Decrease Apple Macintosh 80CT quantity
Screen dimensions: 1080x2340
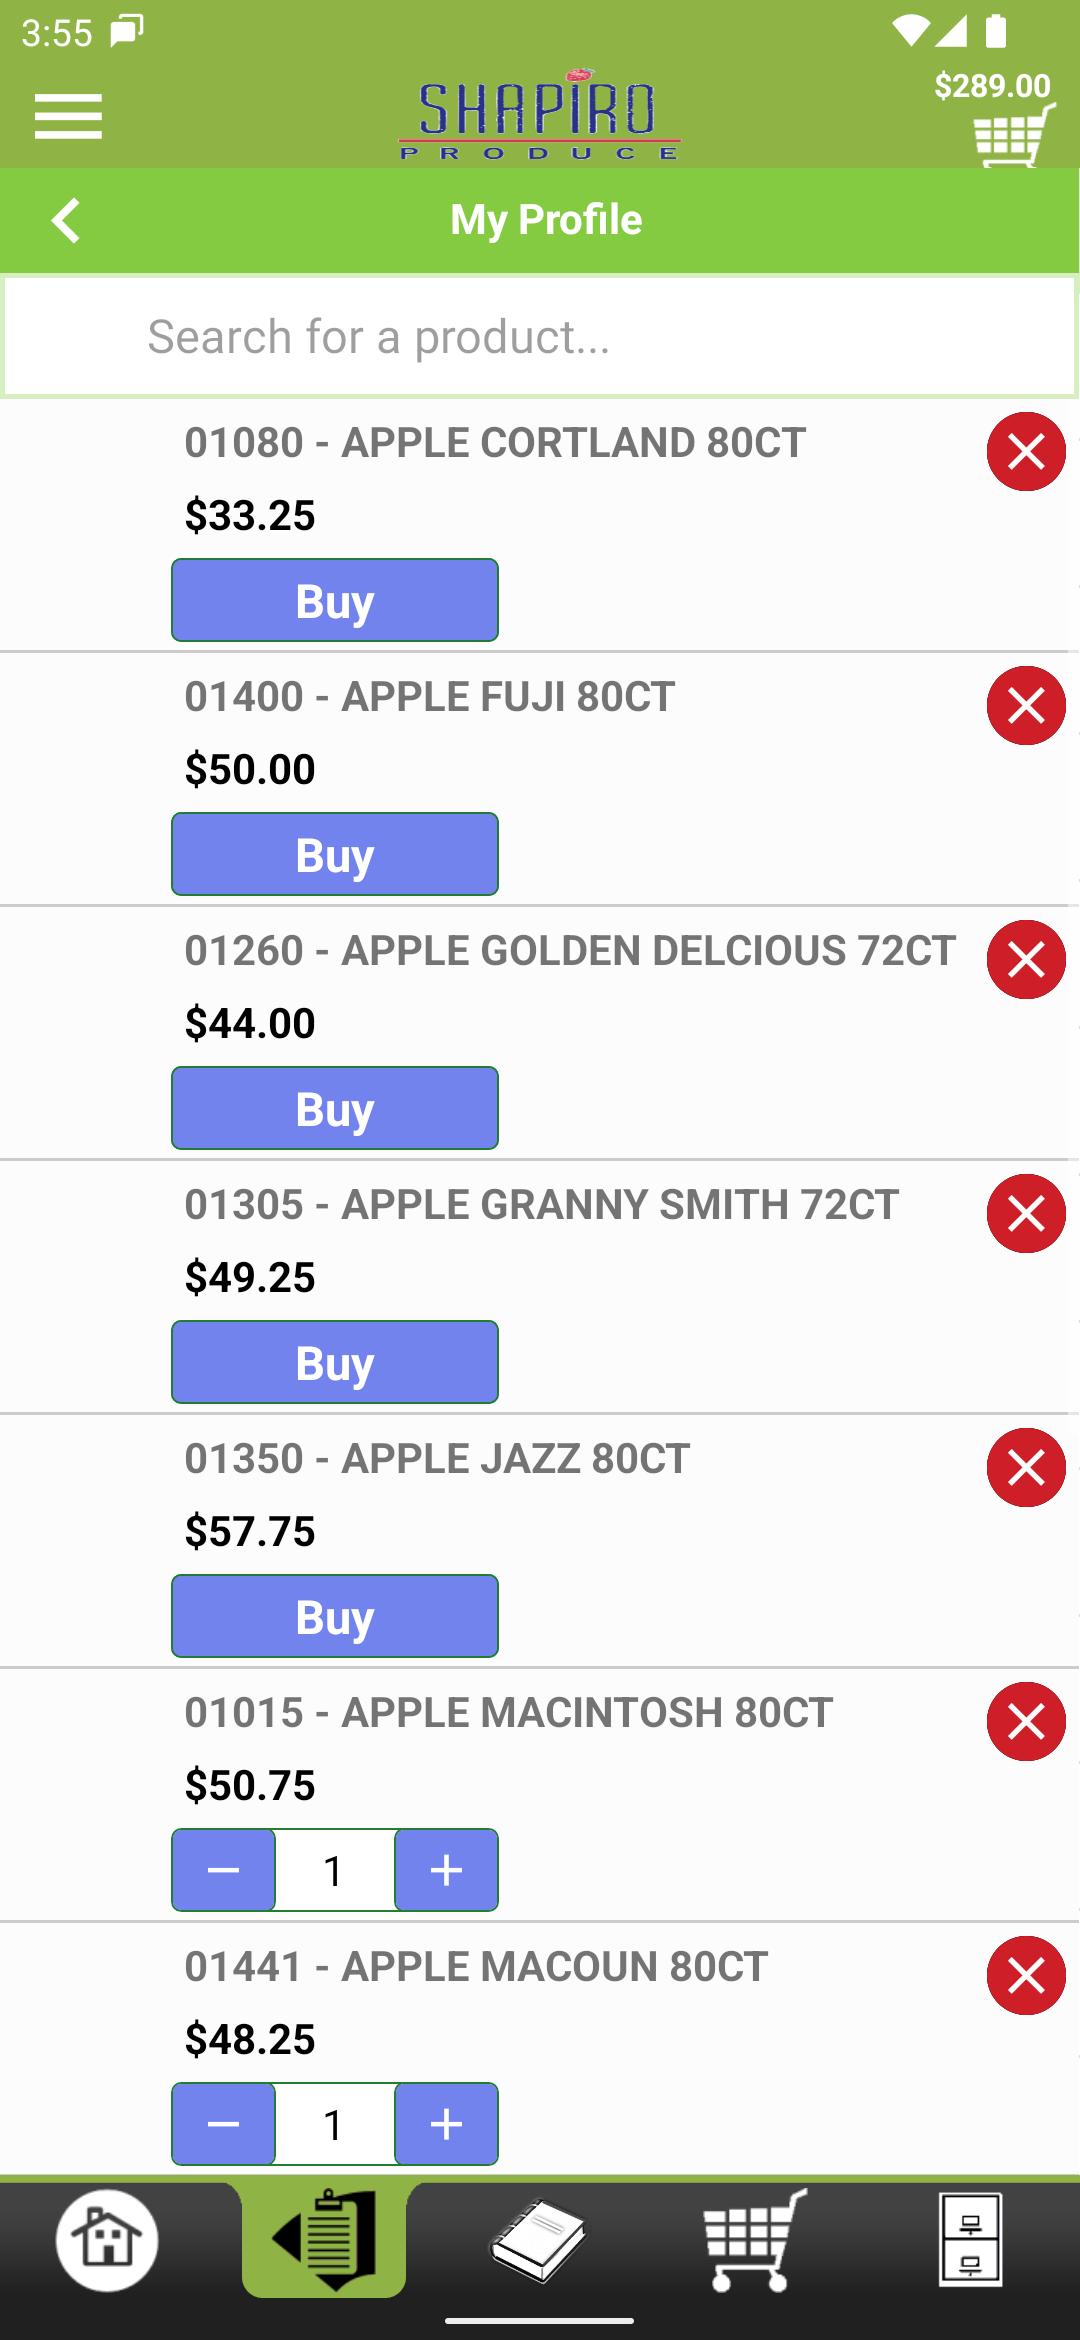click(x=223, y=1870)
